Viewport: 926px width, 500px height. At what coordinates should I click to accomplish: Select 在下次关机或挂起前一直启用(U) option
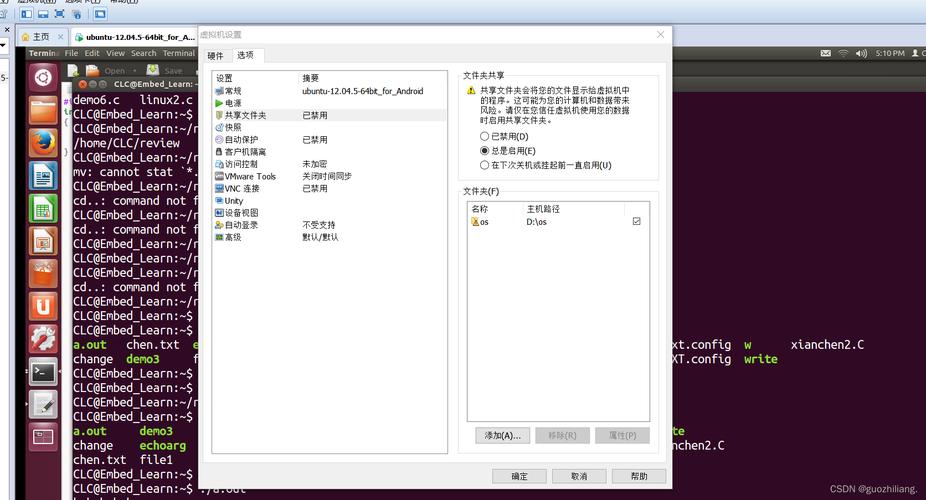[485, 165]
